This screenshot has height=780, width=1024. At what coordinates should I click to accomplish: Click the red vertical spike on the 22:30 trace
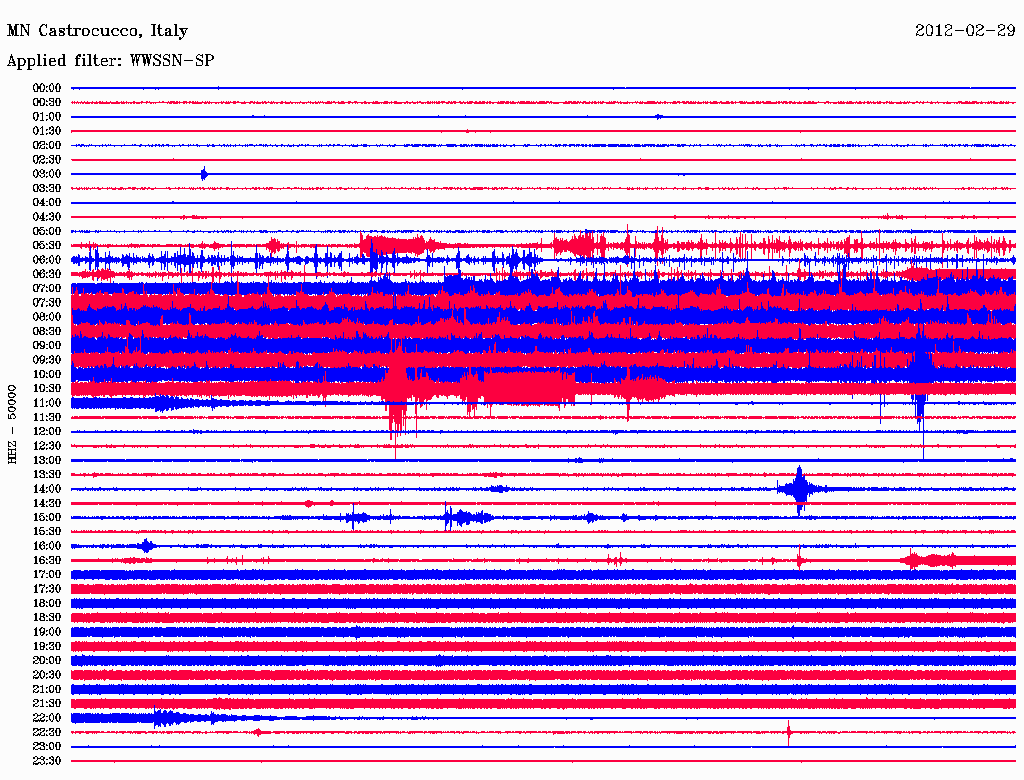tap(789, 732)
